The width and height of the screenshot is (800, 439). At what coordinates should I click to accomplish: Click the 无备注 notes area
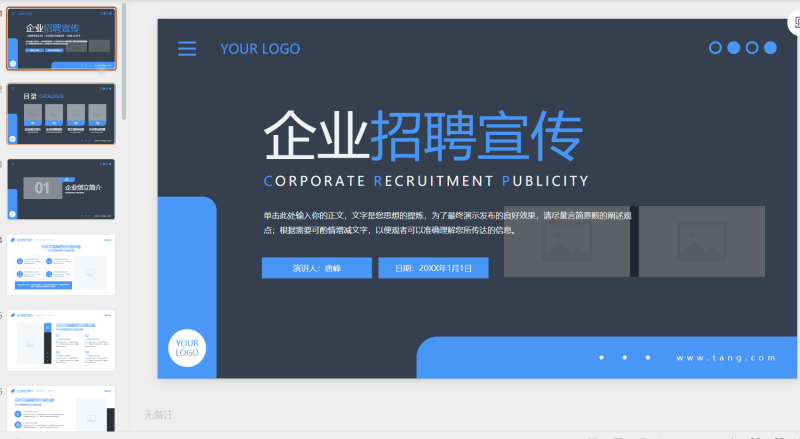coord(159,415)
